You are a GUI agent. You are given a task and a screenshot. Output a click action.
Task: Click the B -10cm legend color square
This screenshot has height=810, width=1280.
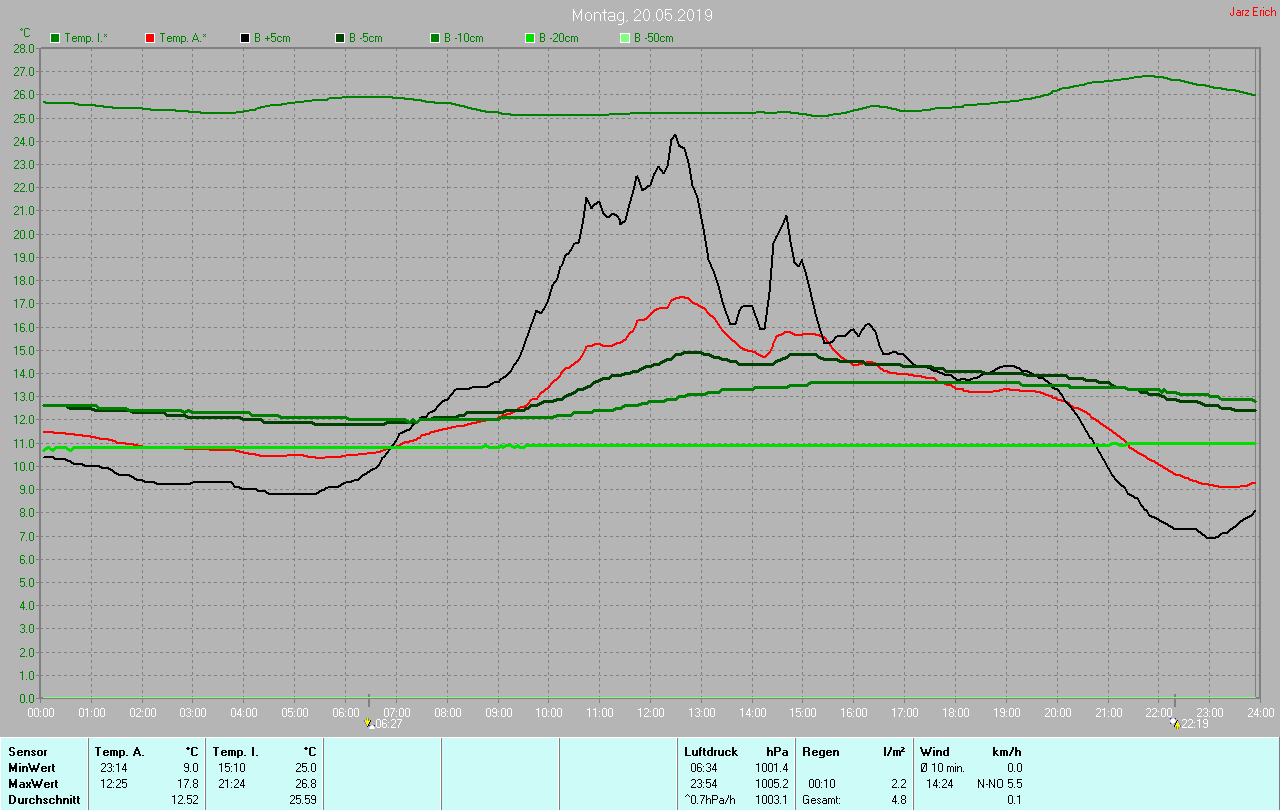point(435,38)
